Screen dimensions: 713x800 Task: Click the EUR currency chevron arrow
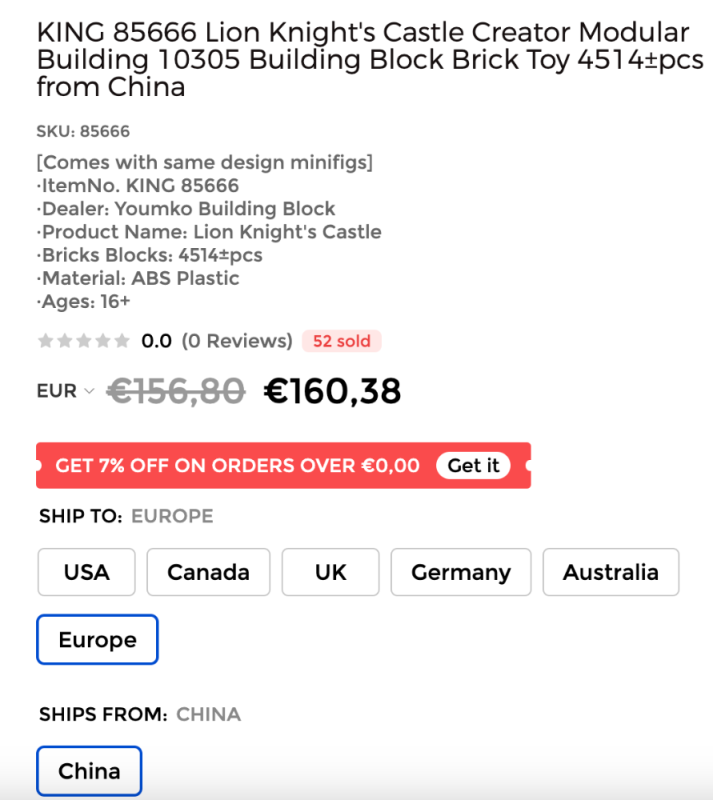89,391
